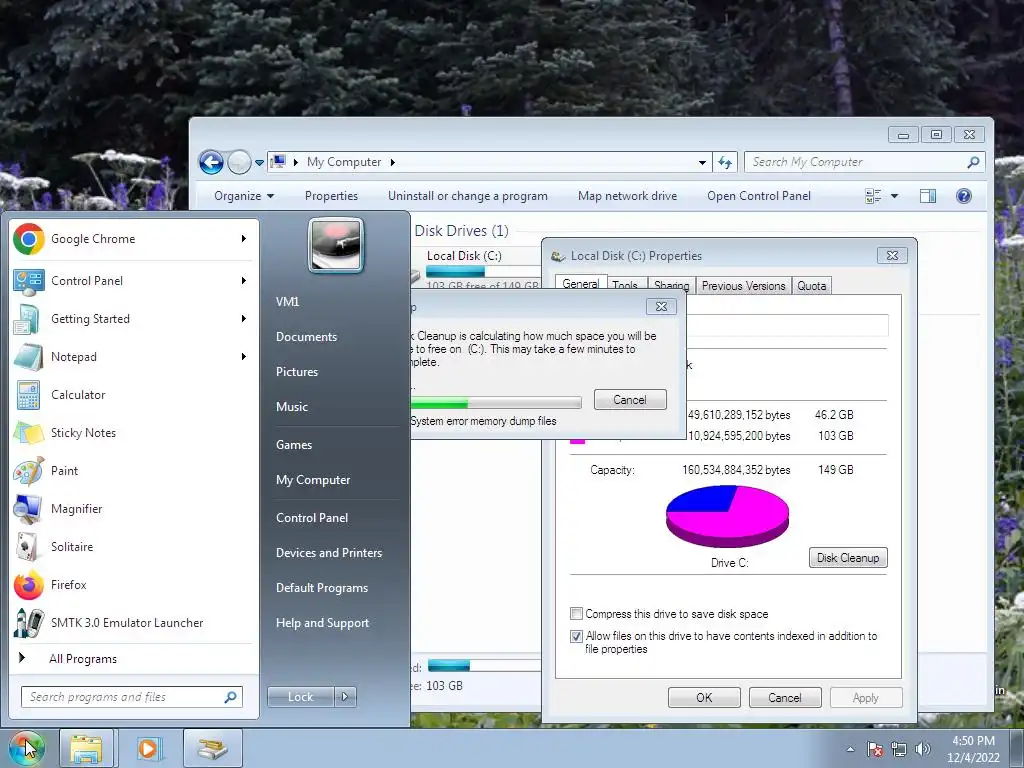Click the search magnifier in My Computer
The width and height of the screenshot is (1024, 768).
pos(973,162)
